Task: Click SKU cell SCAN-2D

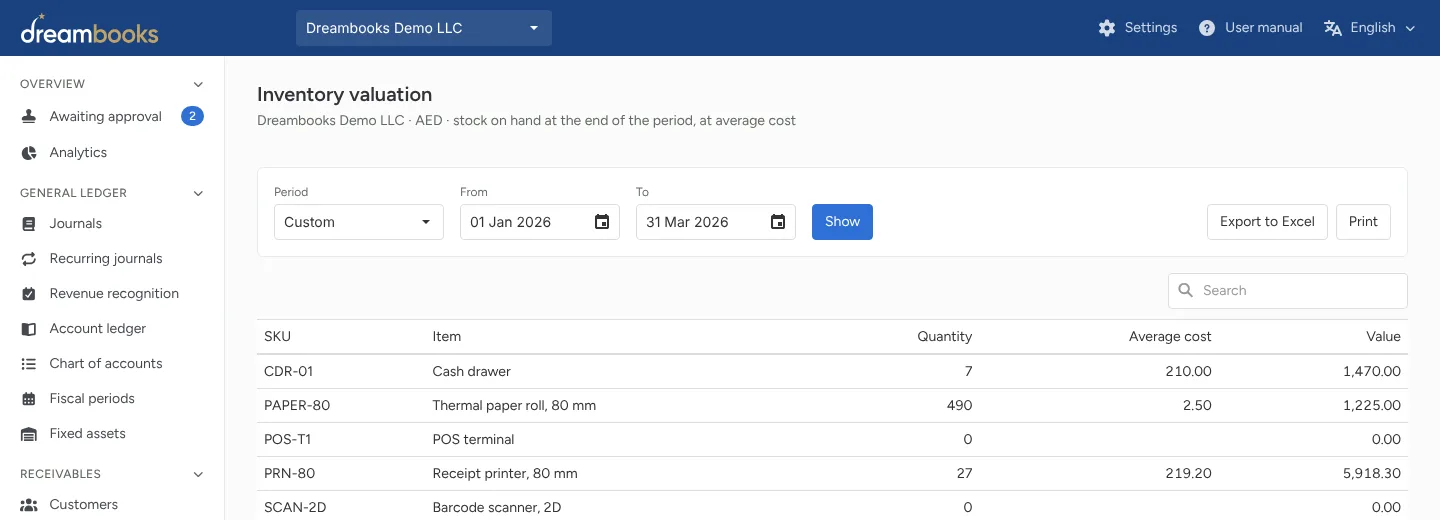Action: (x=295, y=508)
